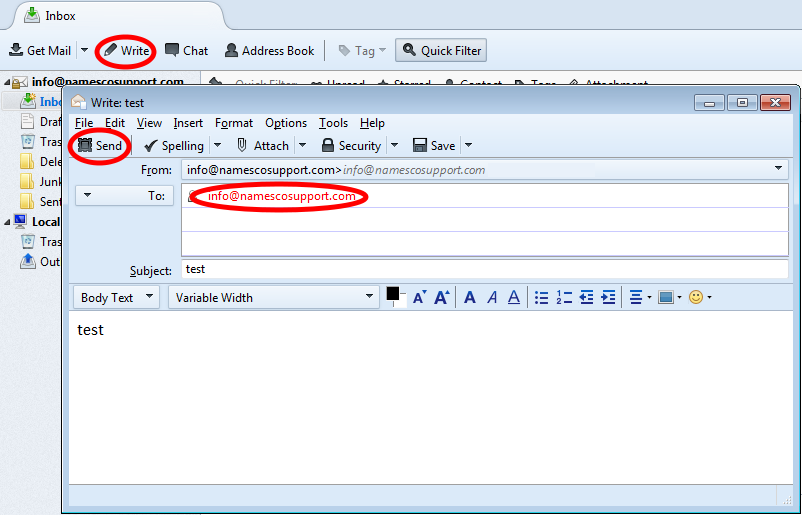Screen dimensions: 802x515
Task: Click the outdent icon
Action: click(x=586, y=297)
